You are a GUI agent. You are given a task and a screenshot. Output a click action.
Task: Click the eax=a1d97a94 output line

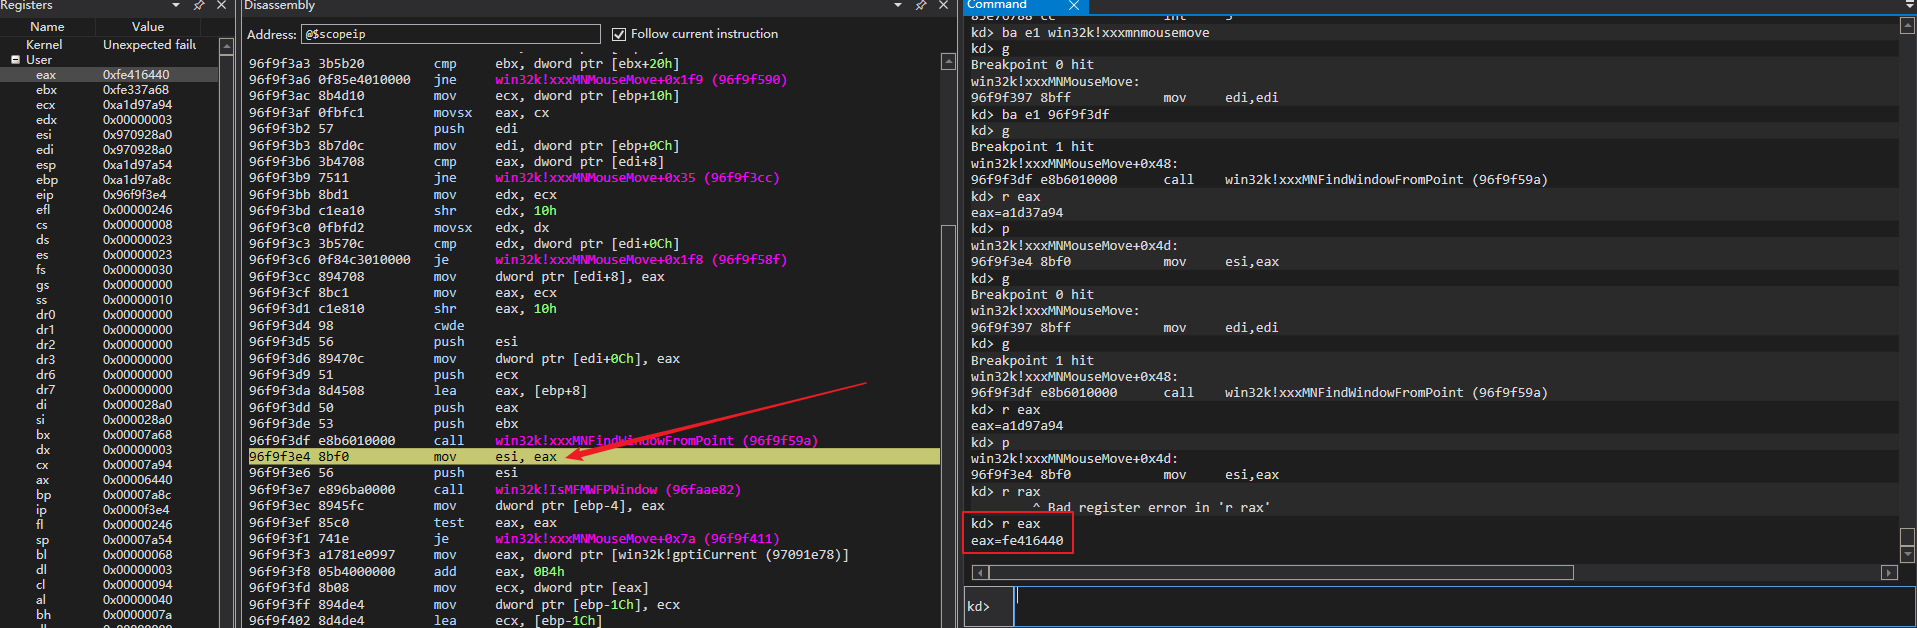coord(1017,426)
